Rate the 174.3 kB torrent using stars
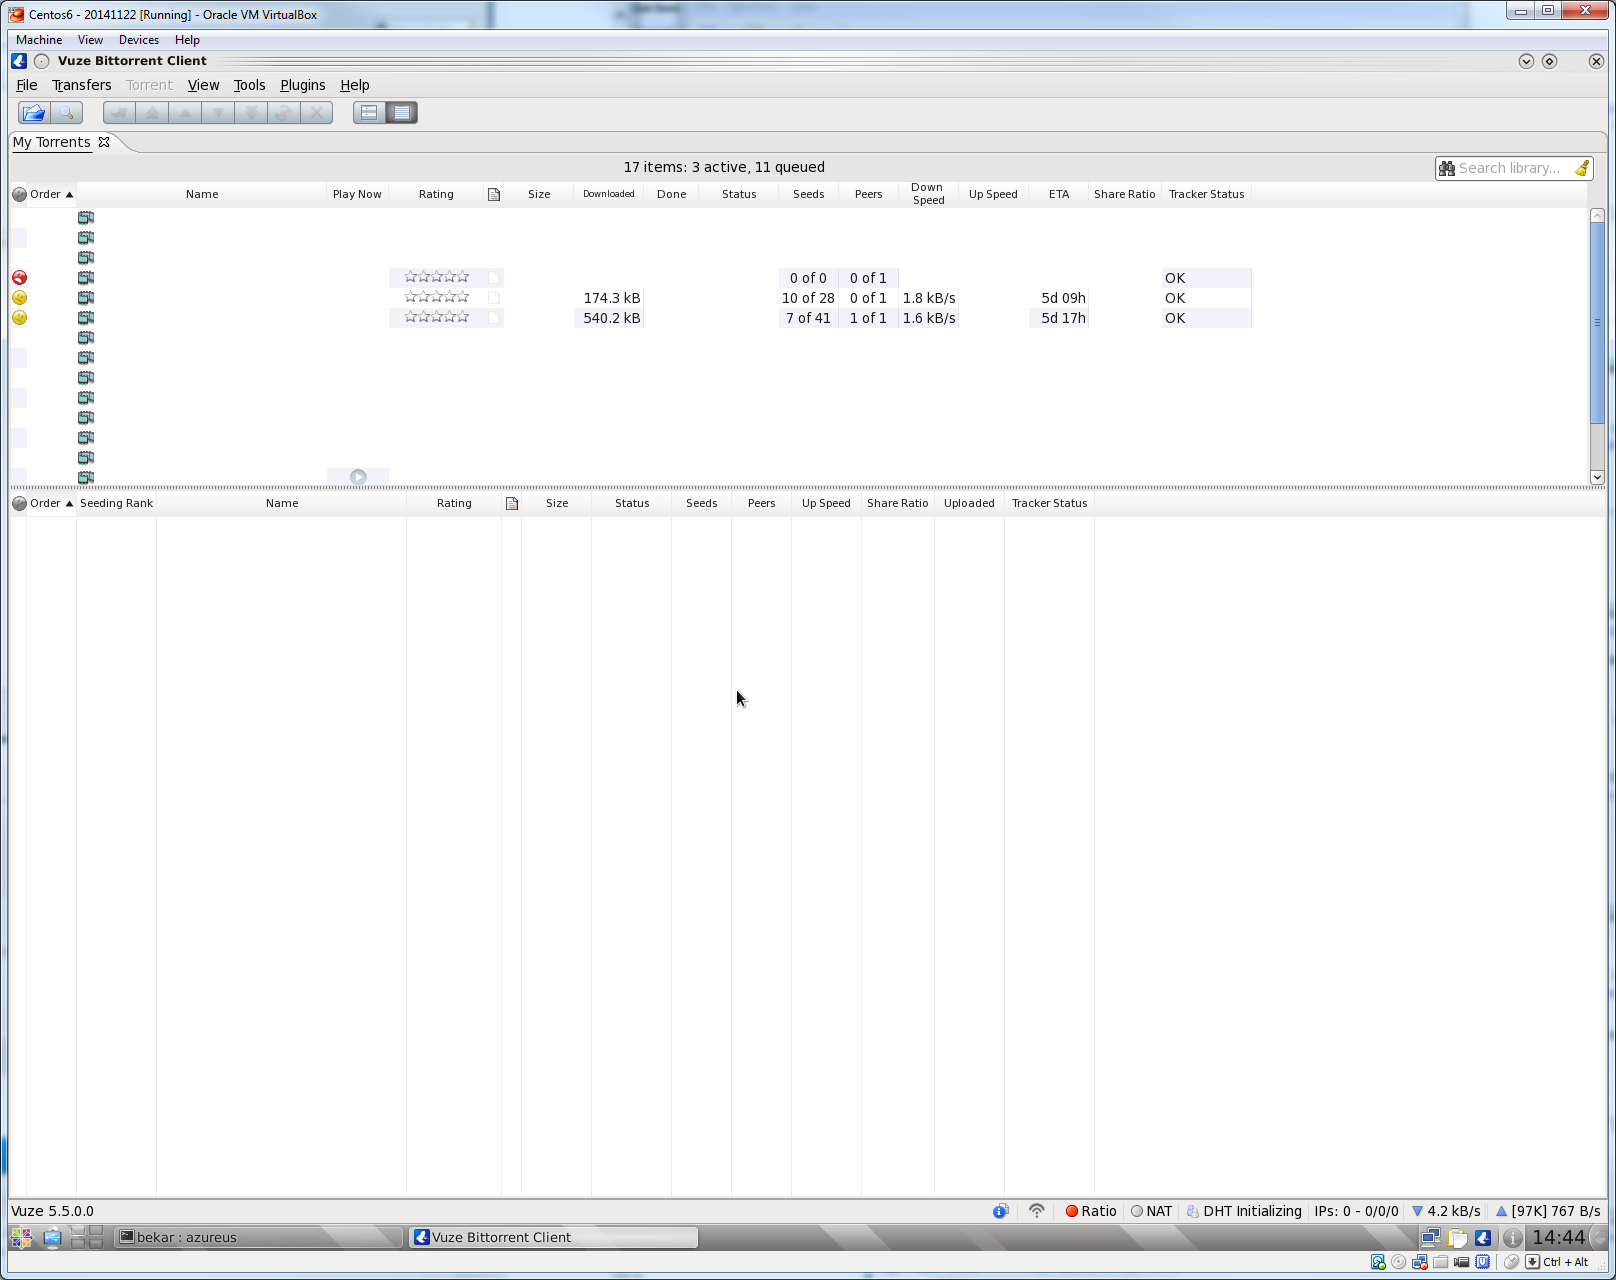This screenshot has width=1616, height=1280. point(436,297)
